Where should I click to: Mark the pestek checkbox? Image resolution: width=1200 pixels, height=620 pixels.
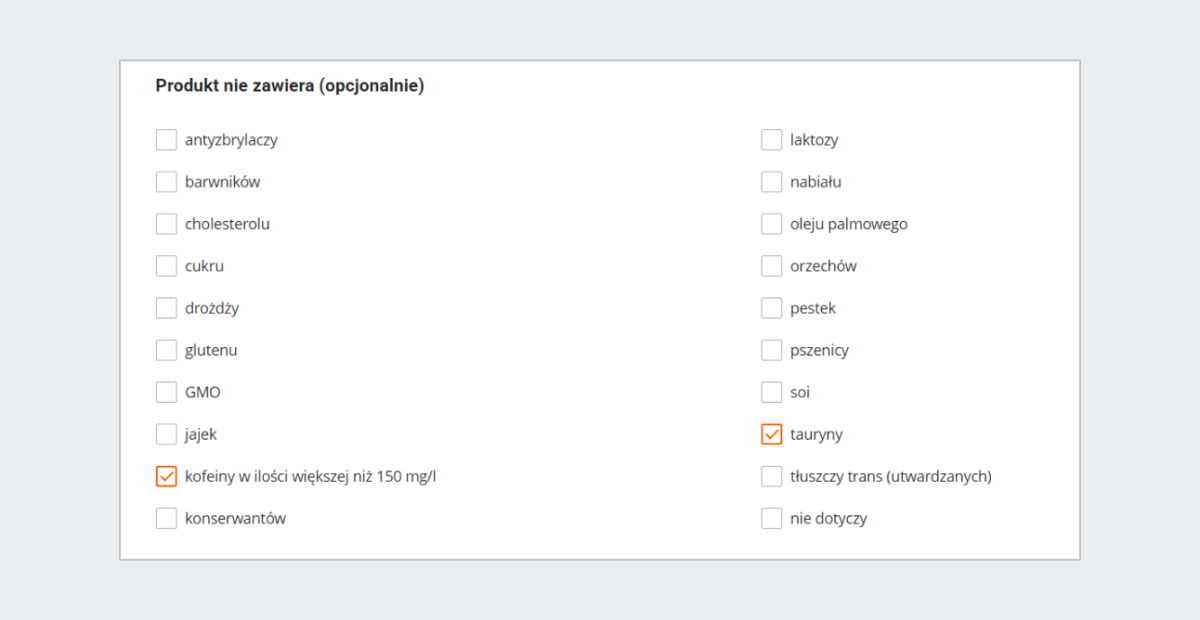(x=771, y=308)
